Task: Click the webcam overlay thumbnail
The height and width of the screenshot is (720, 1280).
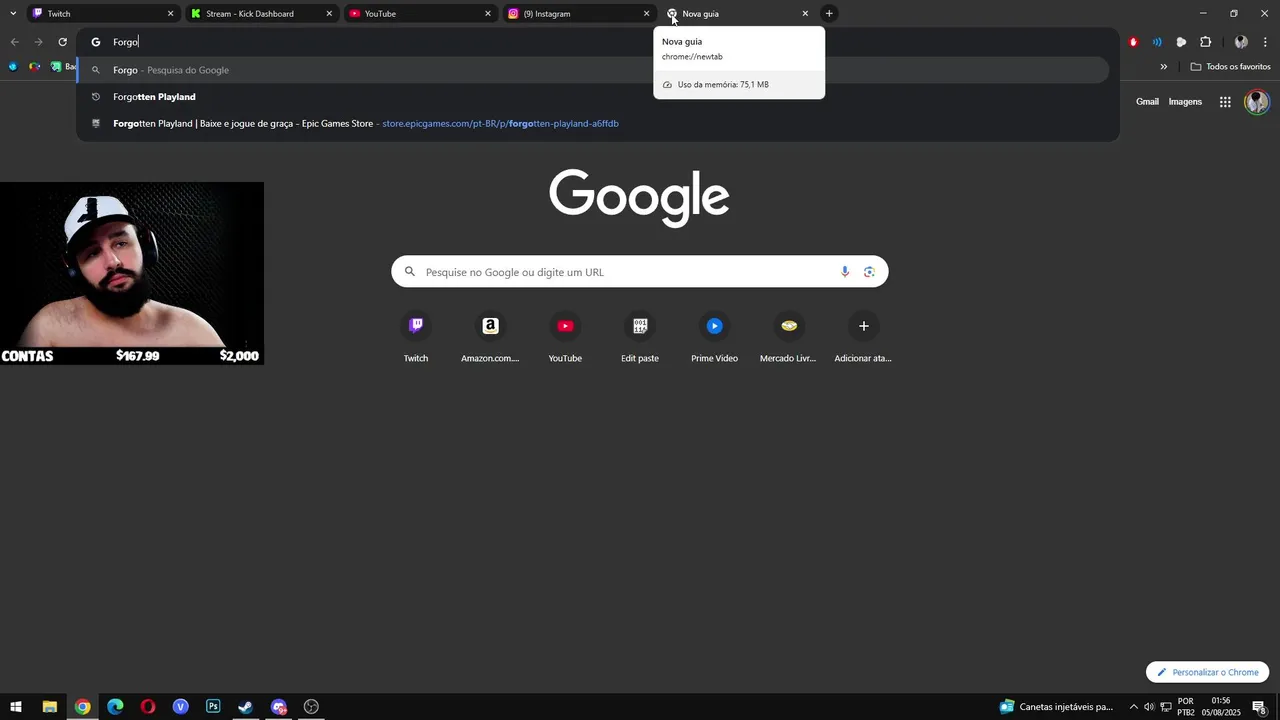Action: [x=132, y=273]
